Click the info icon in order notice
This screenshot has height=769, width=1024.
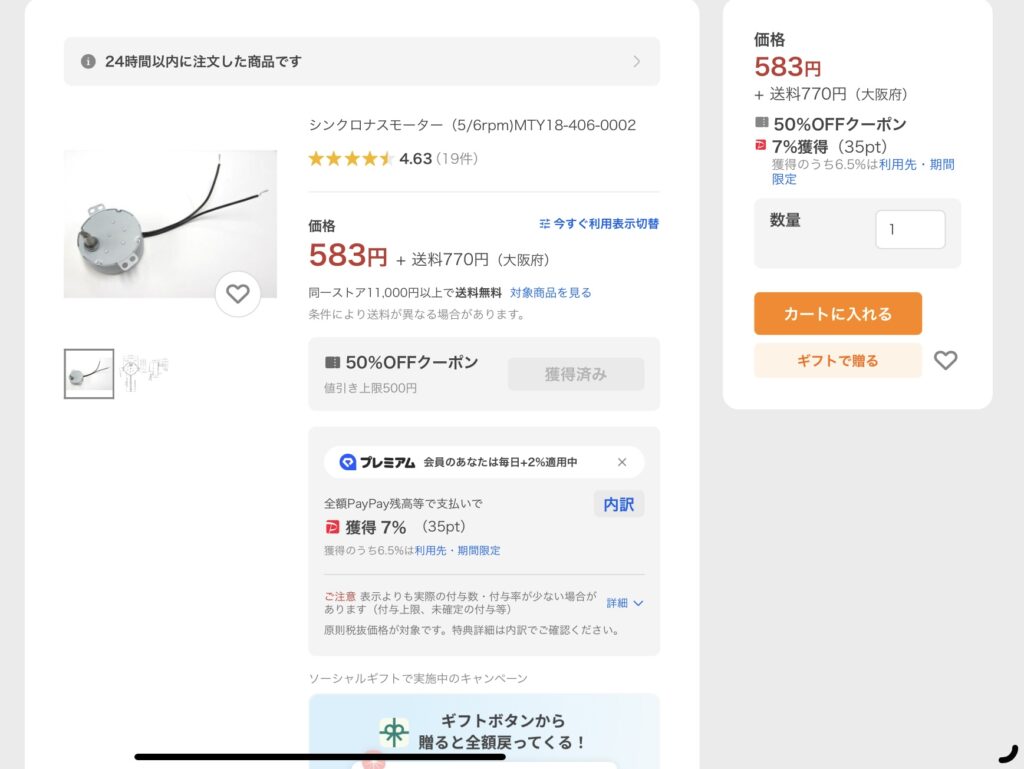pyautogui.click(x=88, y=61)
